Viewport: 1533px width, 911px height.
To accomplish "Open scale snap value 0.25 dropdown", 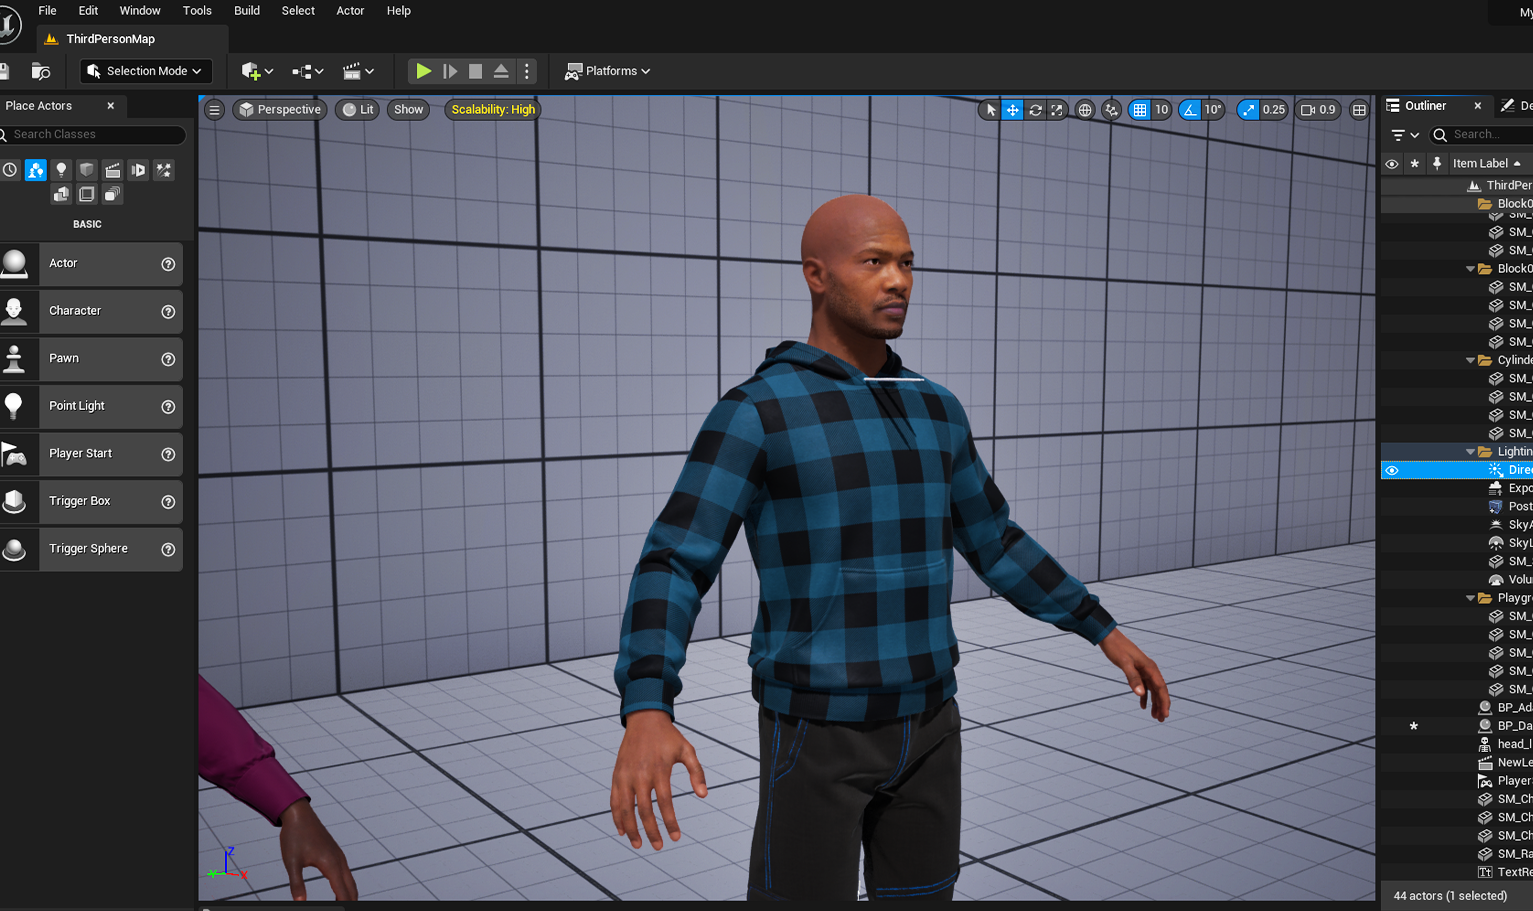I will point(1274,110).
